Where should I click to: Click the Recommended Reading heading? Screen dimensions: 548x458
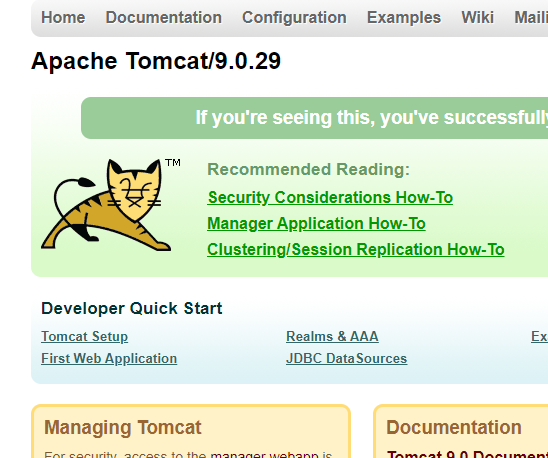pyautogui.click(x=308, y=169)
